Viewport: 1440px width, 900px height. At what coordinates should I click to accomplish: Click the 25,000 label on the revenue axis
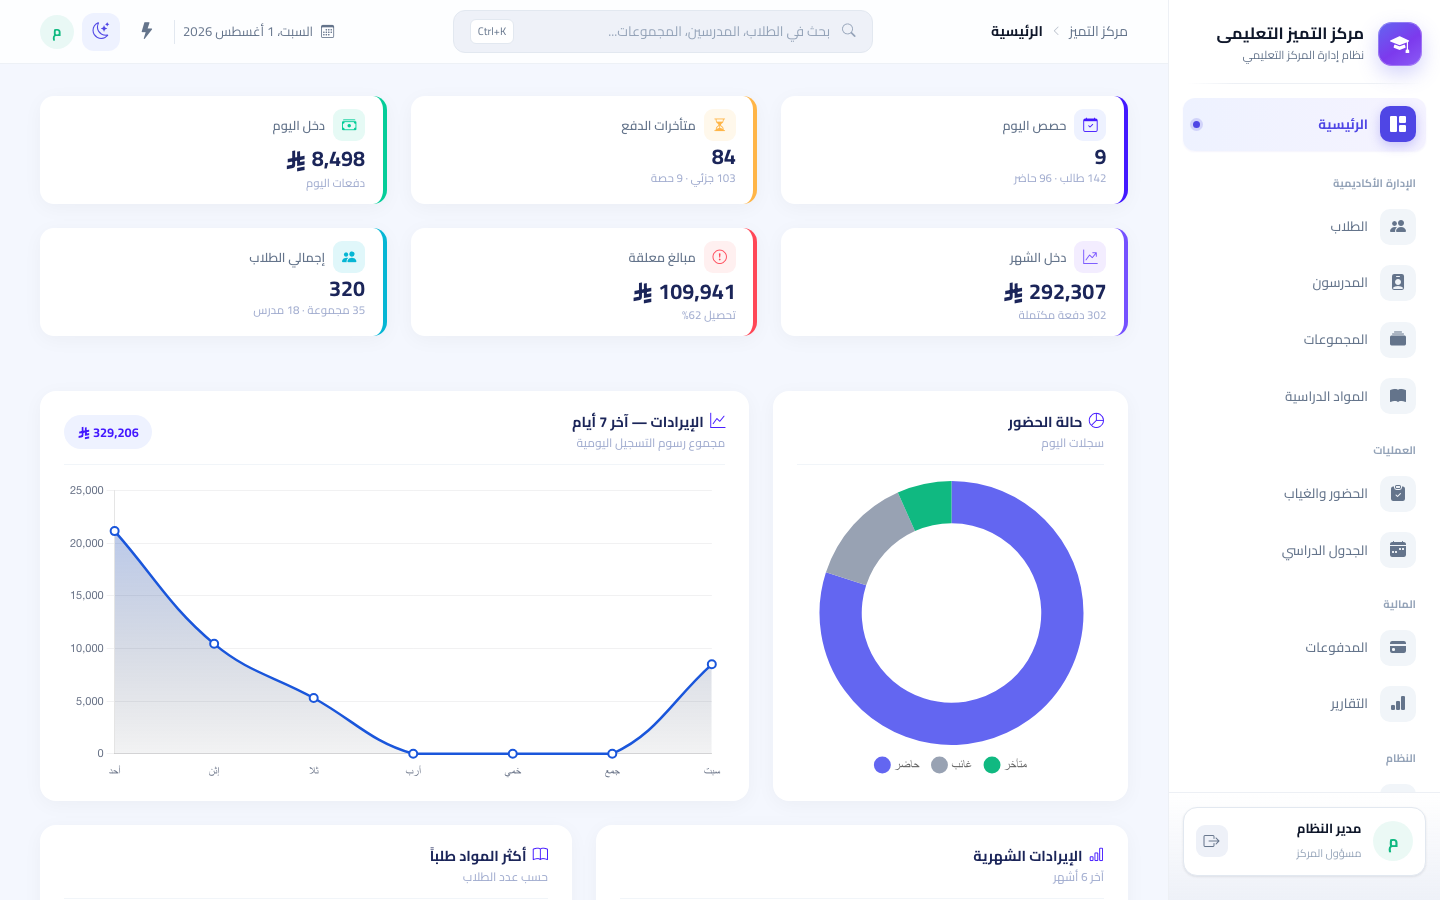[87, 490]
